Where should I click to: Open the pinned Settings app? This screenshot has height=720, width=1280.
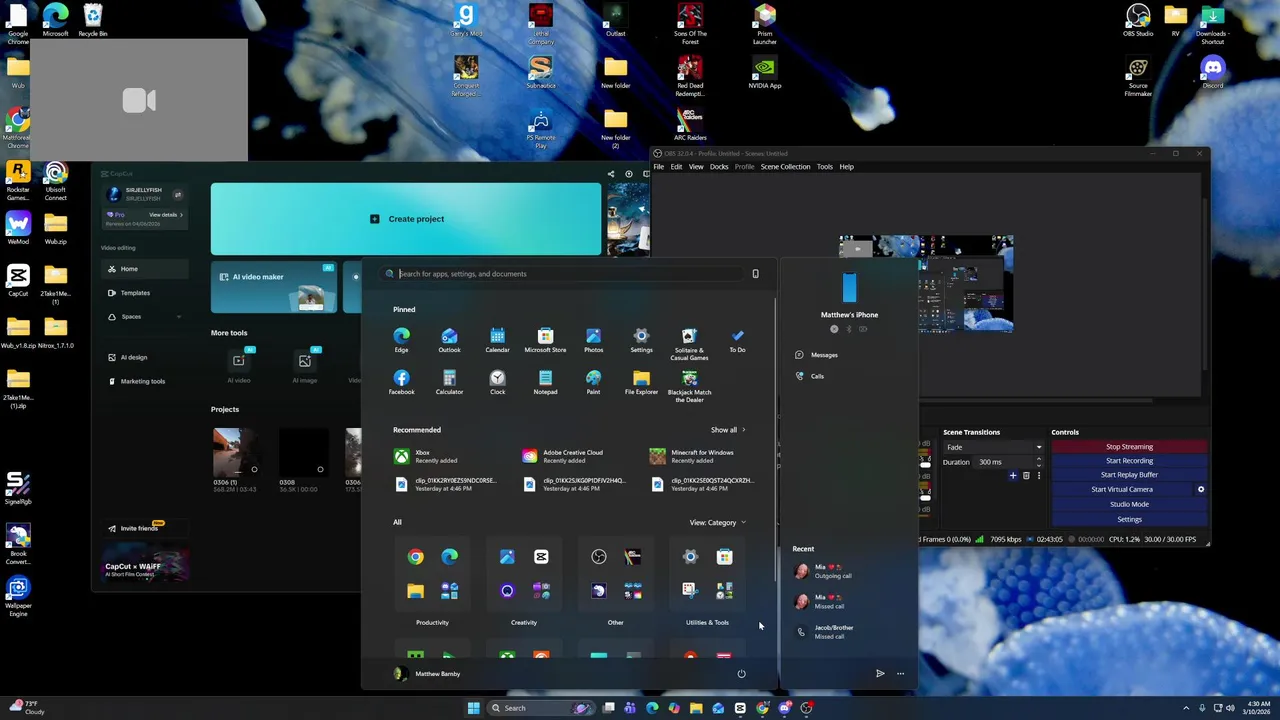pyautogui.click(x=641, y=340)
